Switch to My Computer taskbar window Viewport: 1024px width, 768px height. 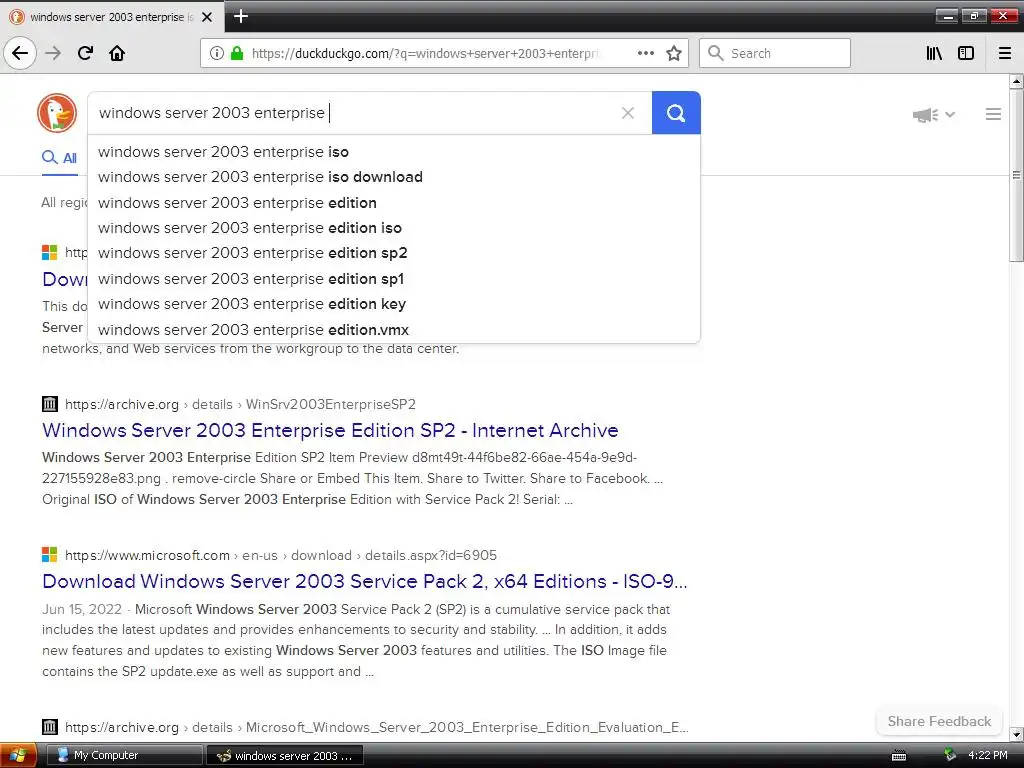click(124, 756)
